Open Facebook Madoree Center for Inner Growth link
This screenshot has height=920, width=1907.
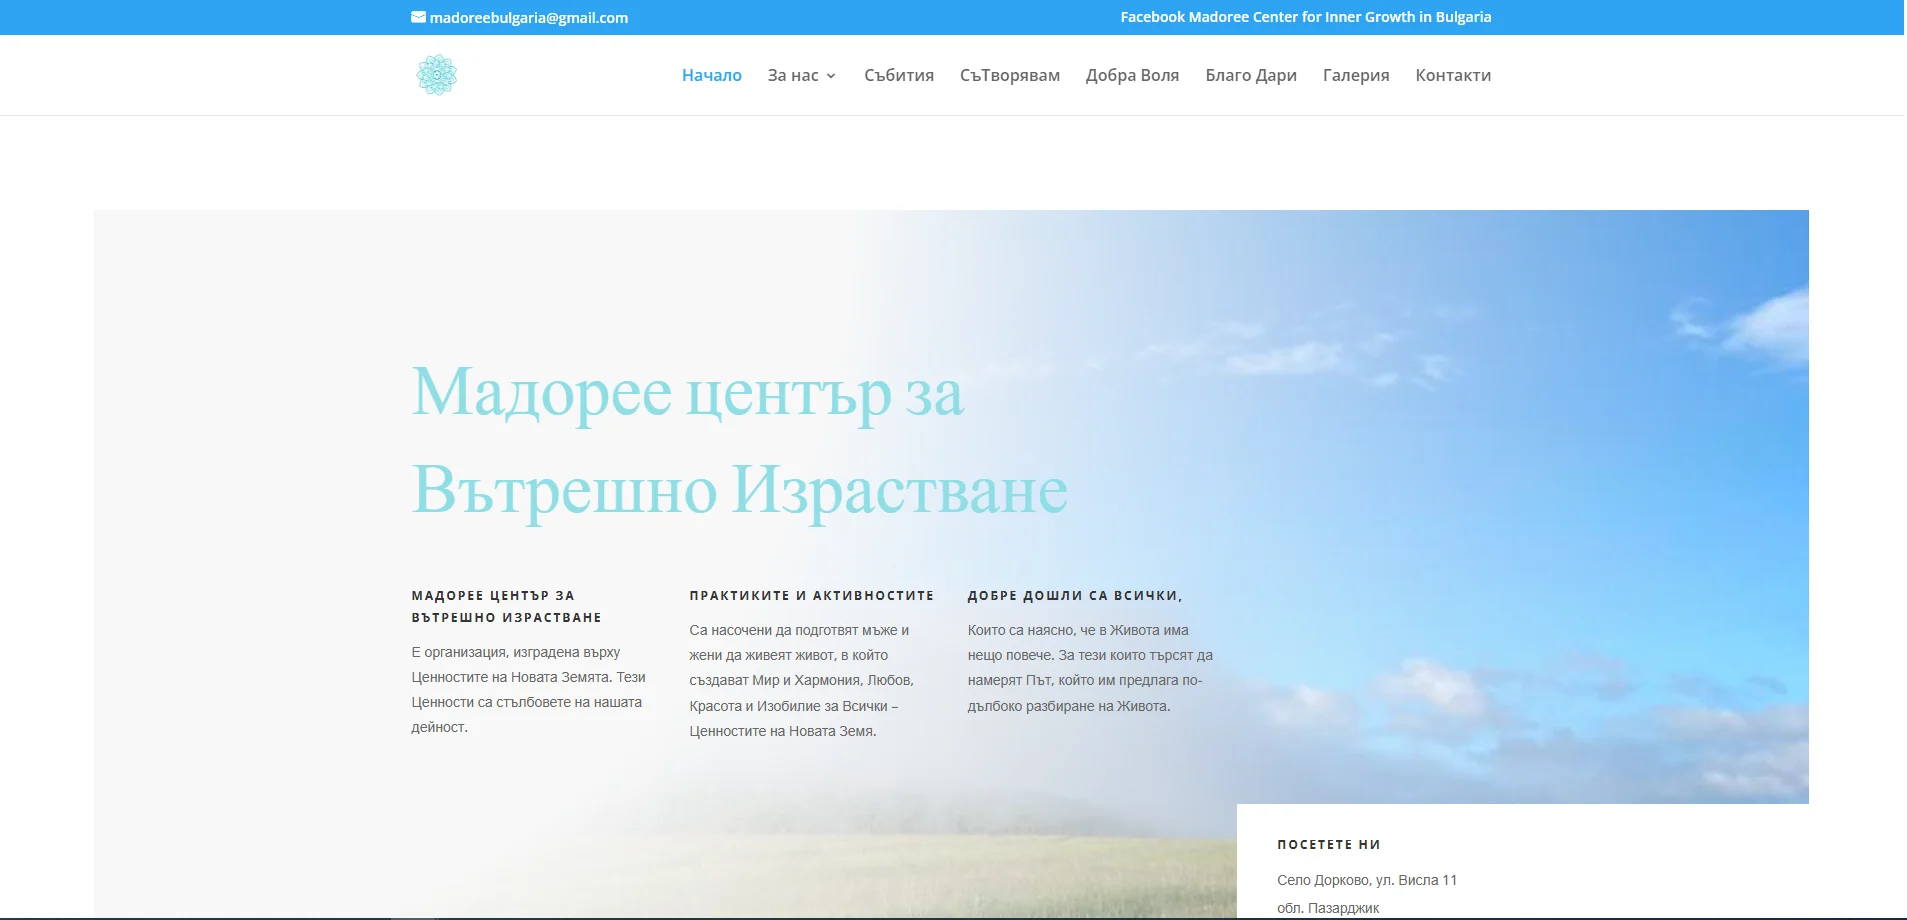[x=1305, y=17]
